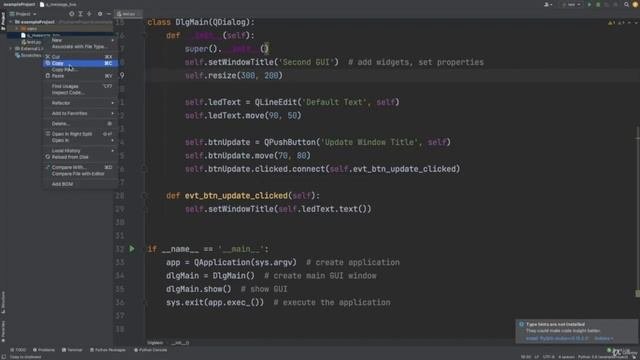Screen dimensions: 640x360
Task: Click the Python interpreter status bar entry
Action: pyautogui.click(x=603, y=357)
